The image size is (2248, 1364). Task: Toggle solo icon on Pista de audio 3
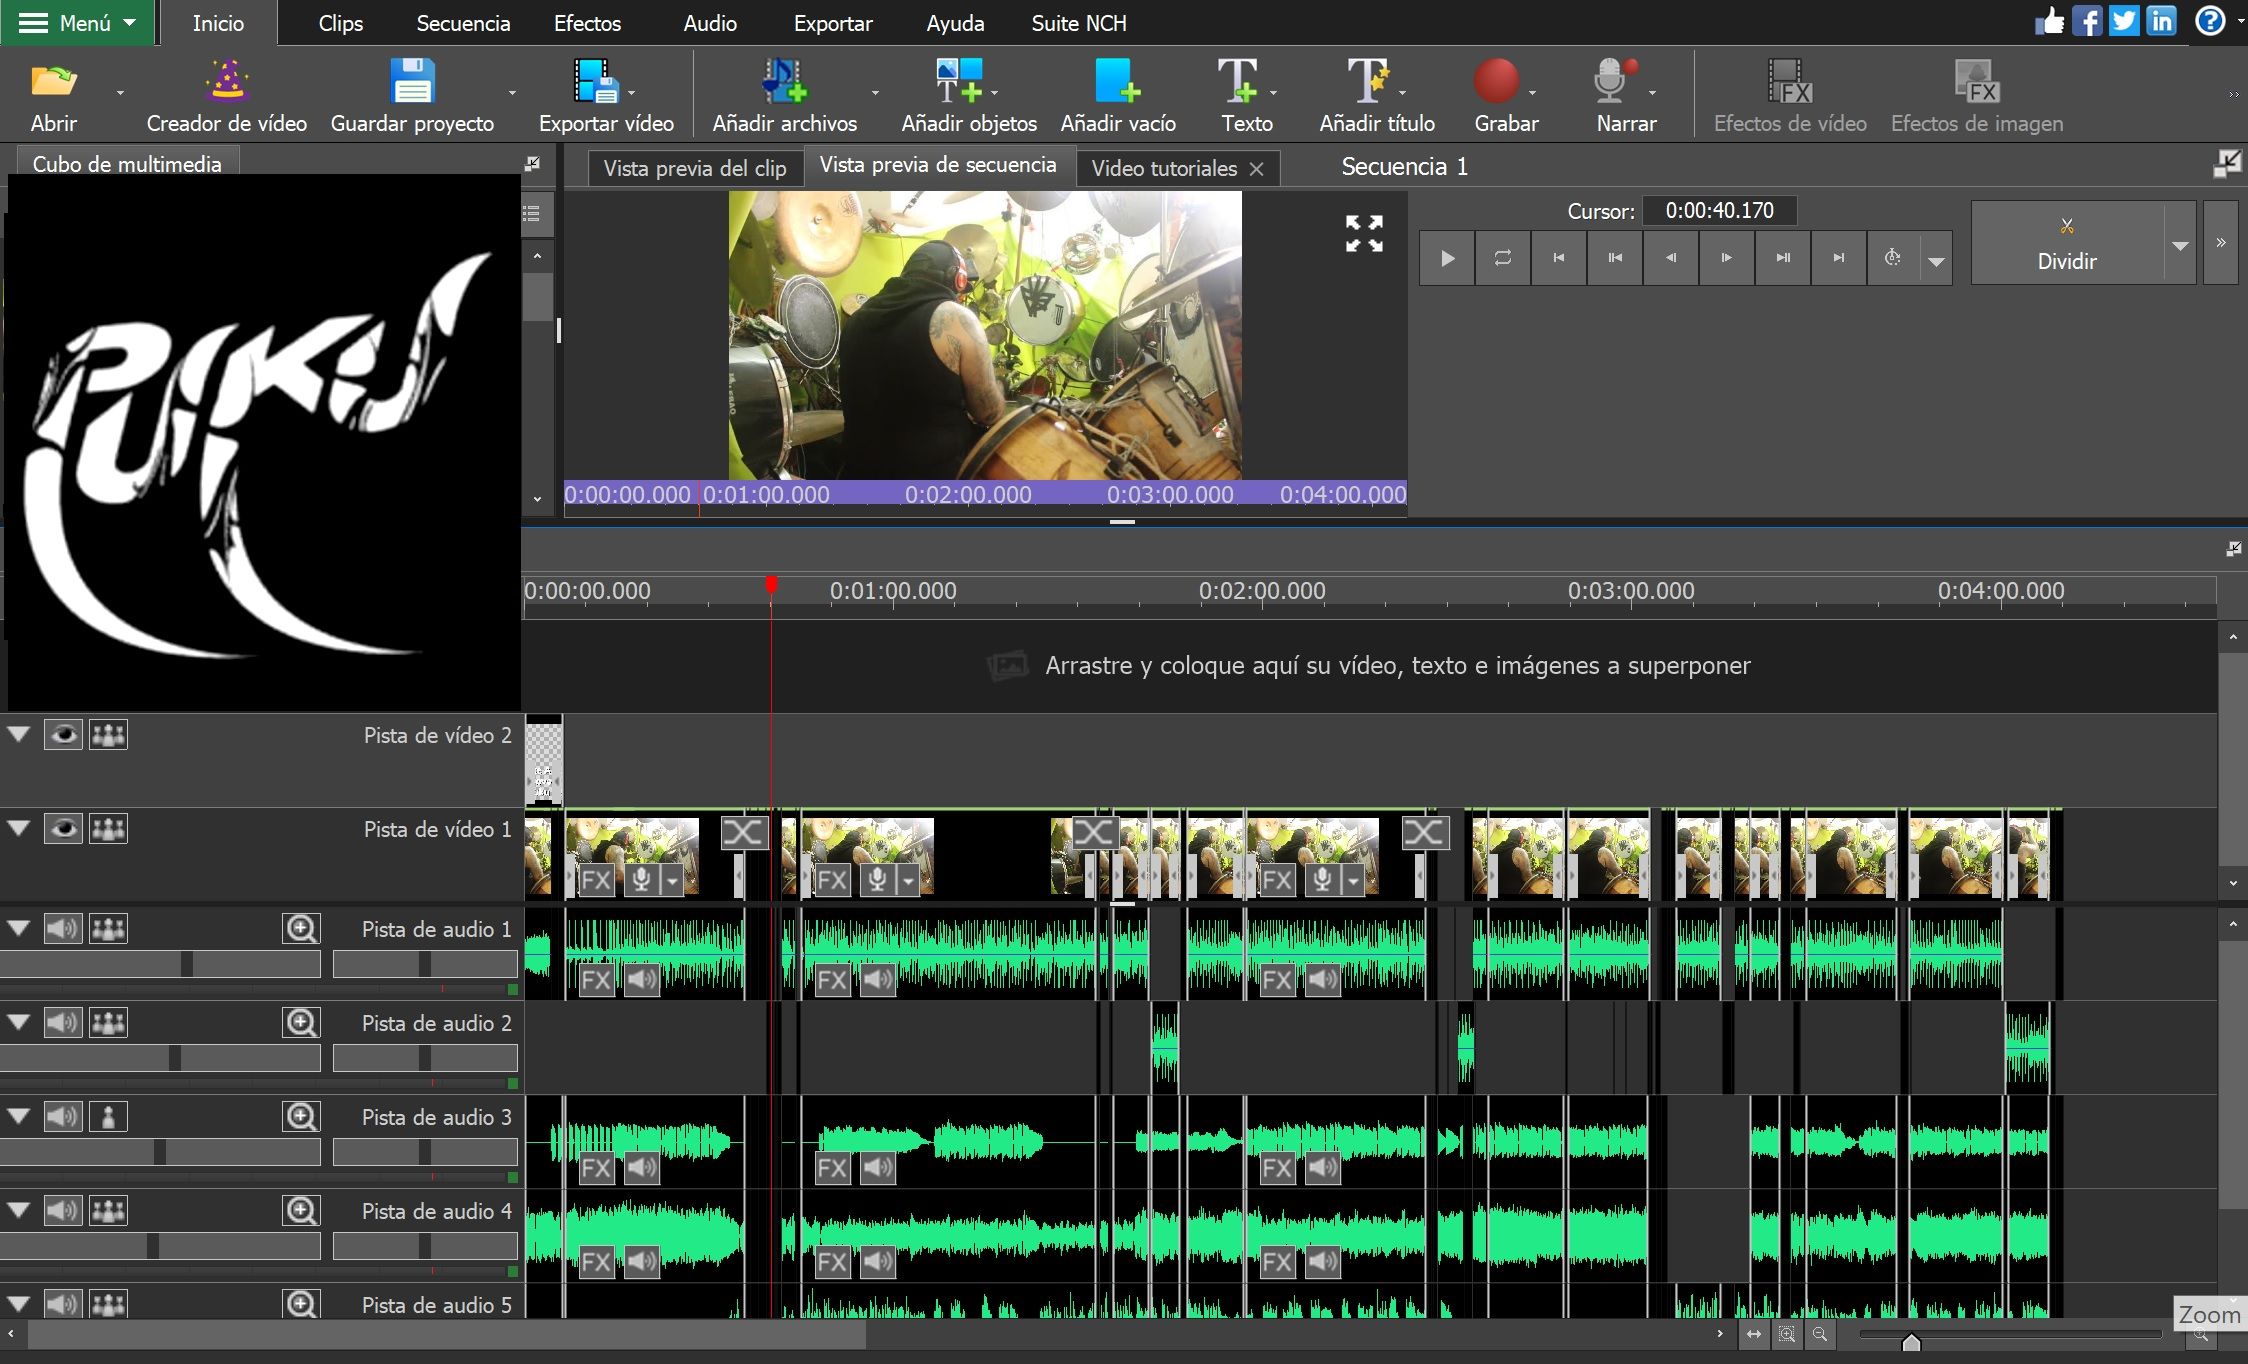[109, 1117]
